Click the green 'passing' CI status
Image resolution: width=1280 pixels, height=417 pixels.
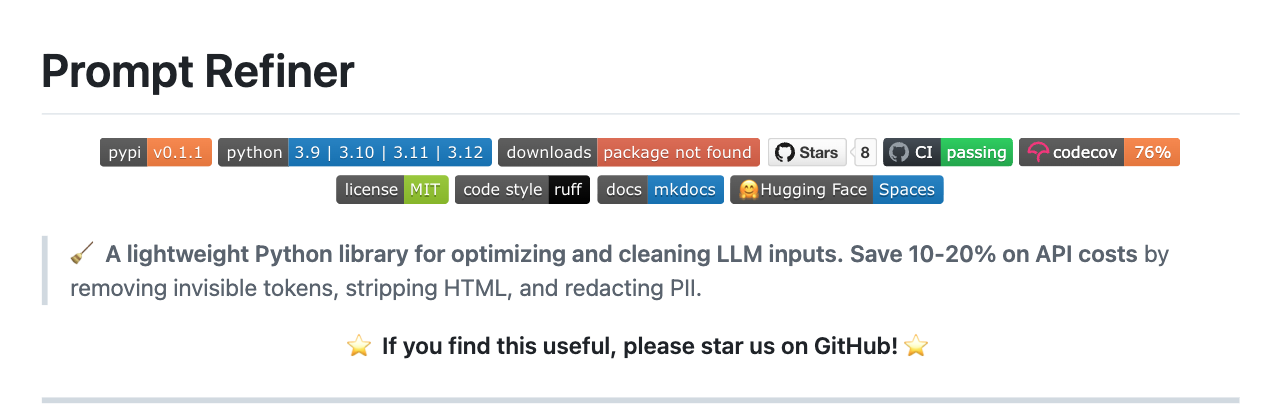click(x=976, y=152)
